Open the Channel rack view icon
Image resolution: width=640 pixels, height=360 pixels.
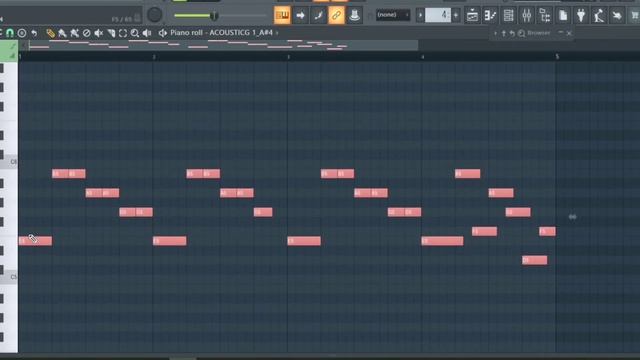tap(509, 16)
